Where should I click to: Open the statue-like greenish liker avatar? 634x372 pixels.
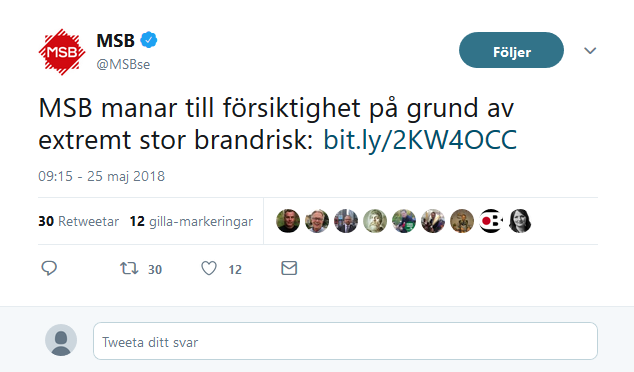click(375, 221)
